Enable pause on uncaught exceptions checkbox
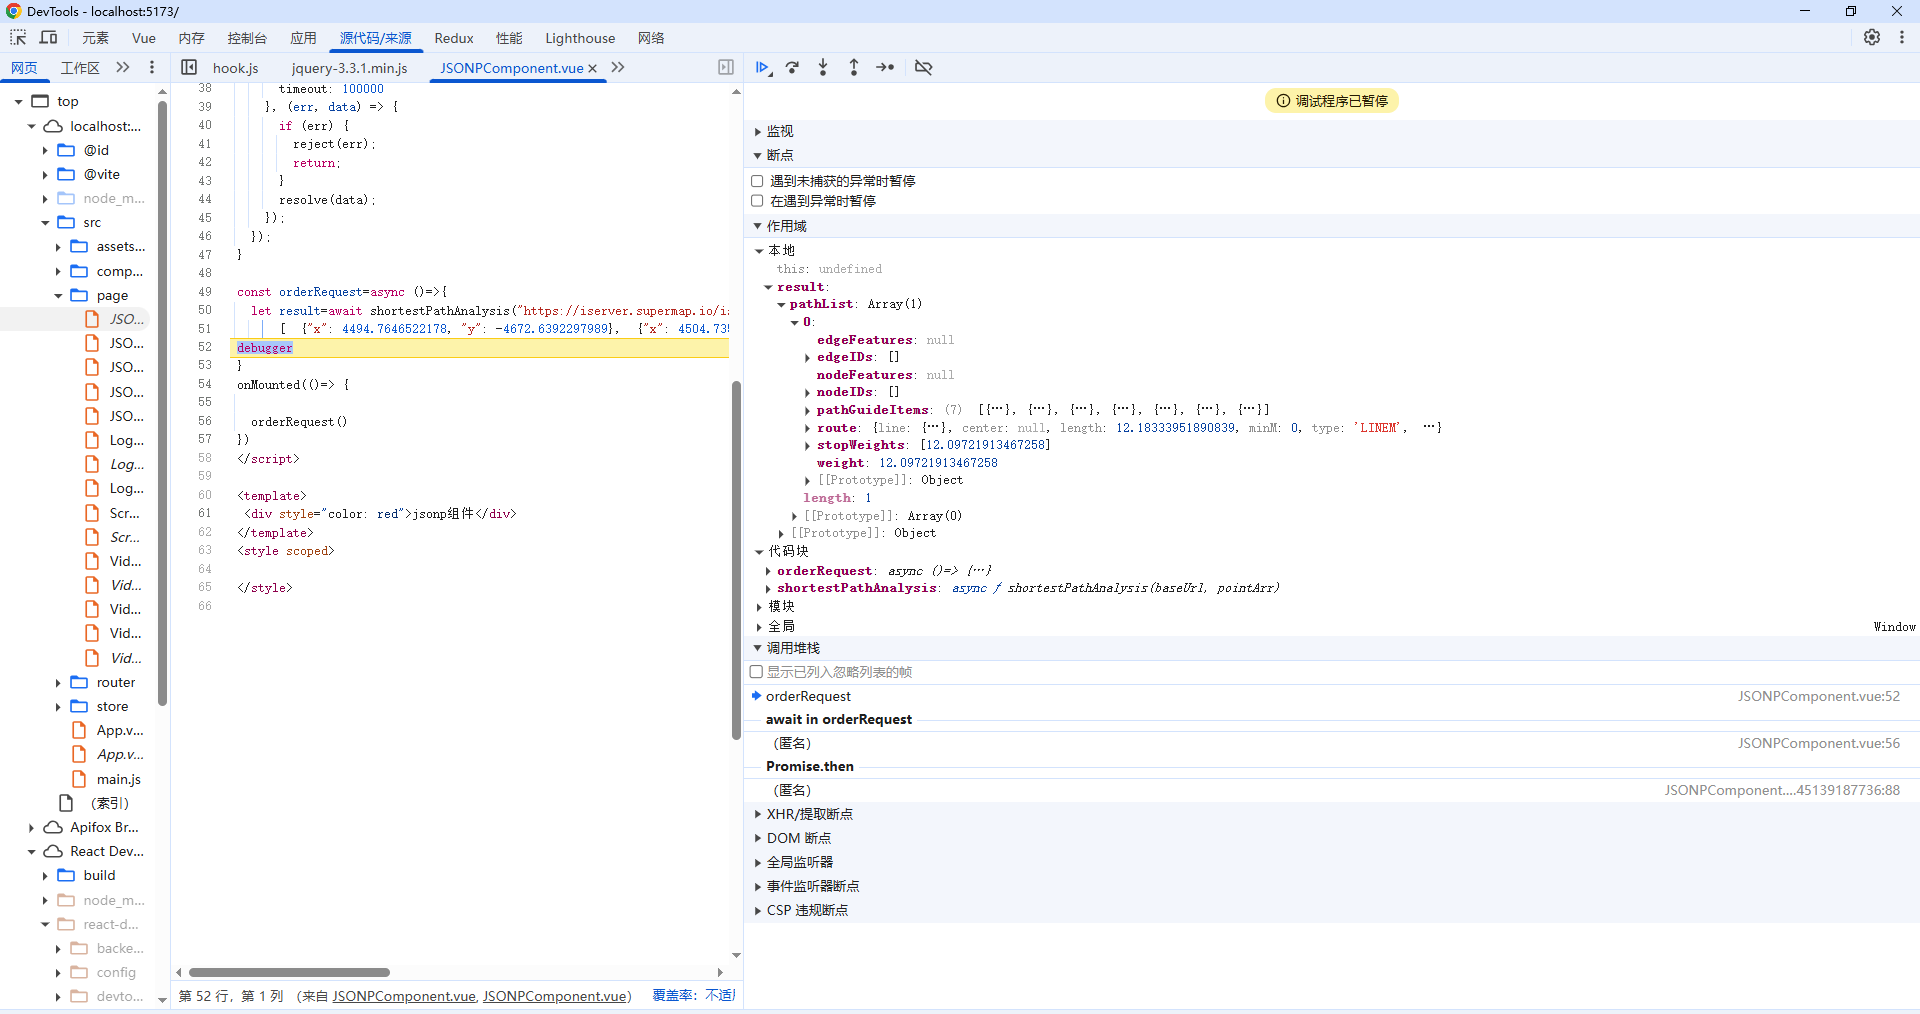The image size is (1920, 1014). click(757, 181)
